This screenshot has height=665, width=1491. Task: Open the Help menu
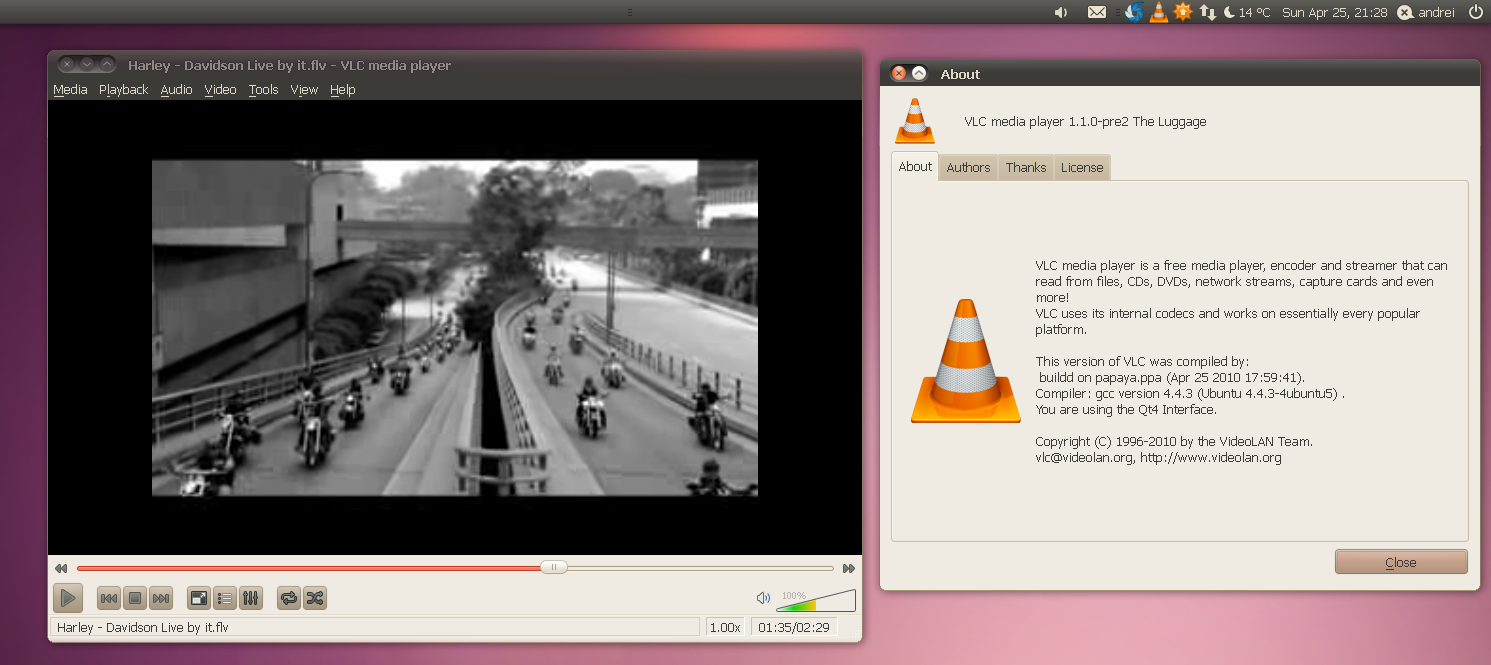(343, 90)
